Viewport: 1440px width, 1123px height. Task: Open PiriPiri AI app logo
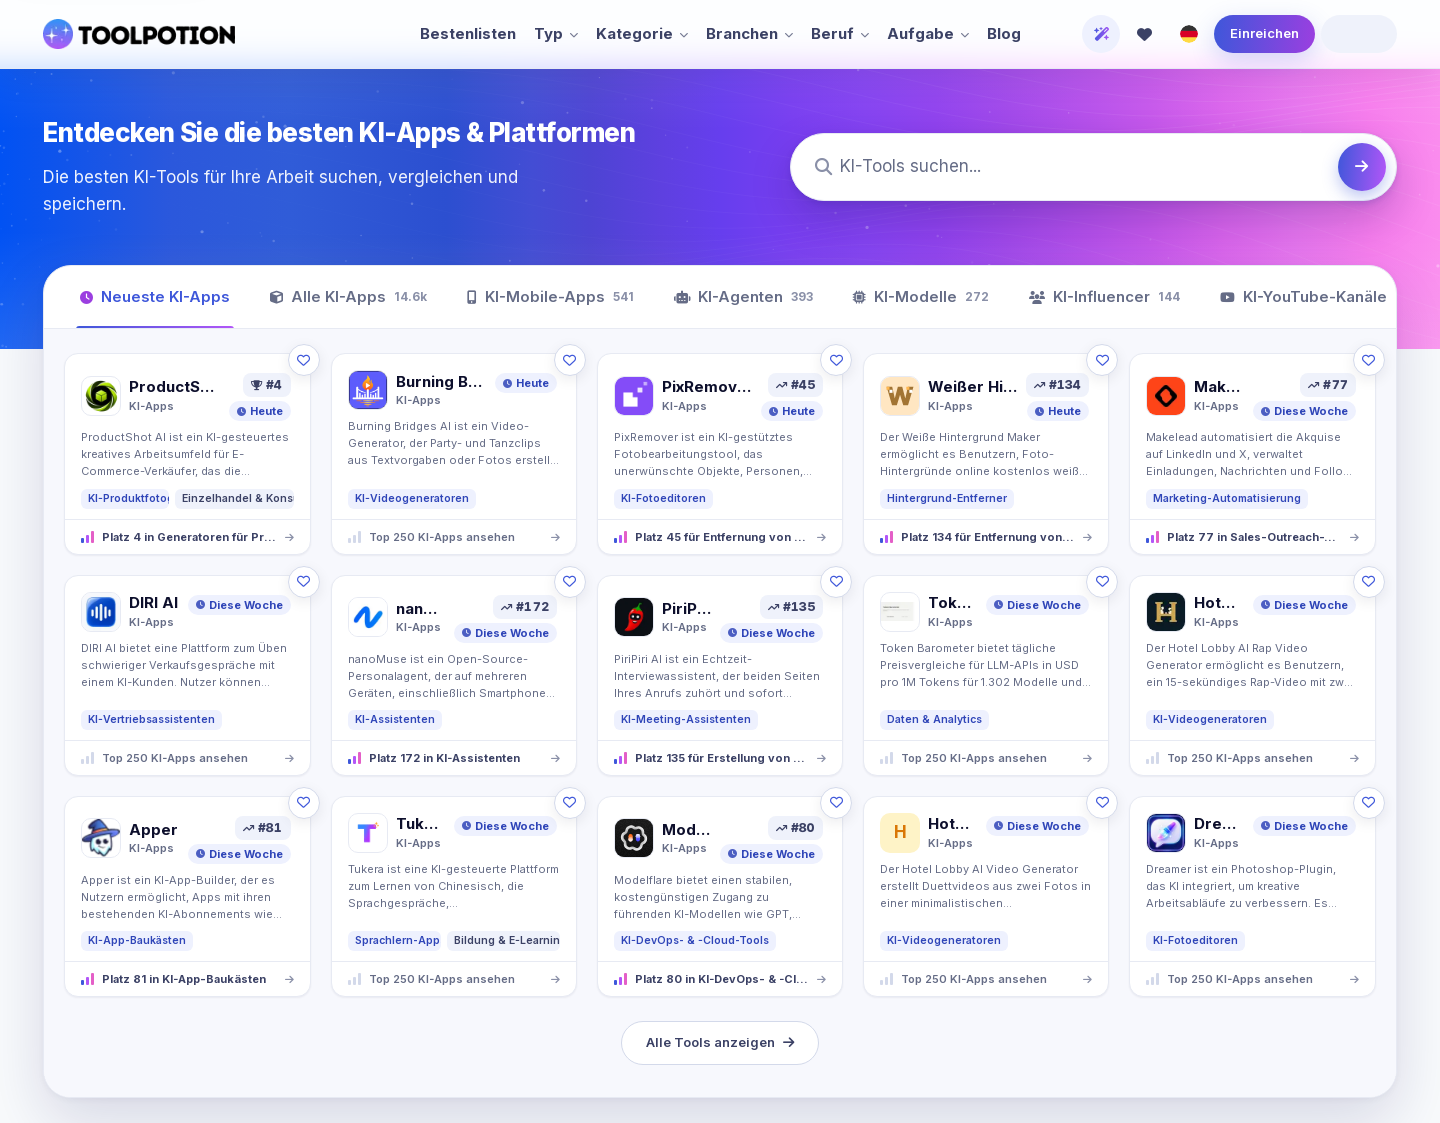tap(634, 617)
